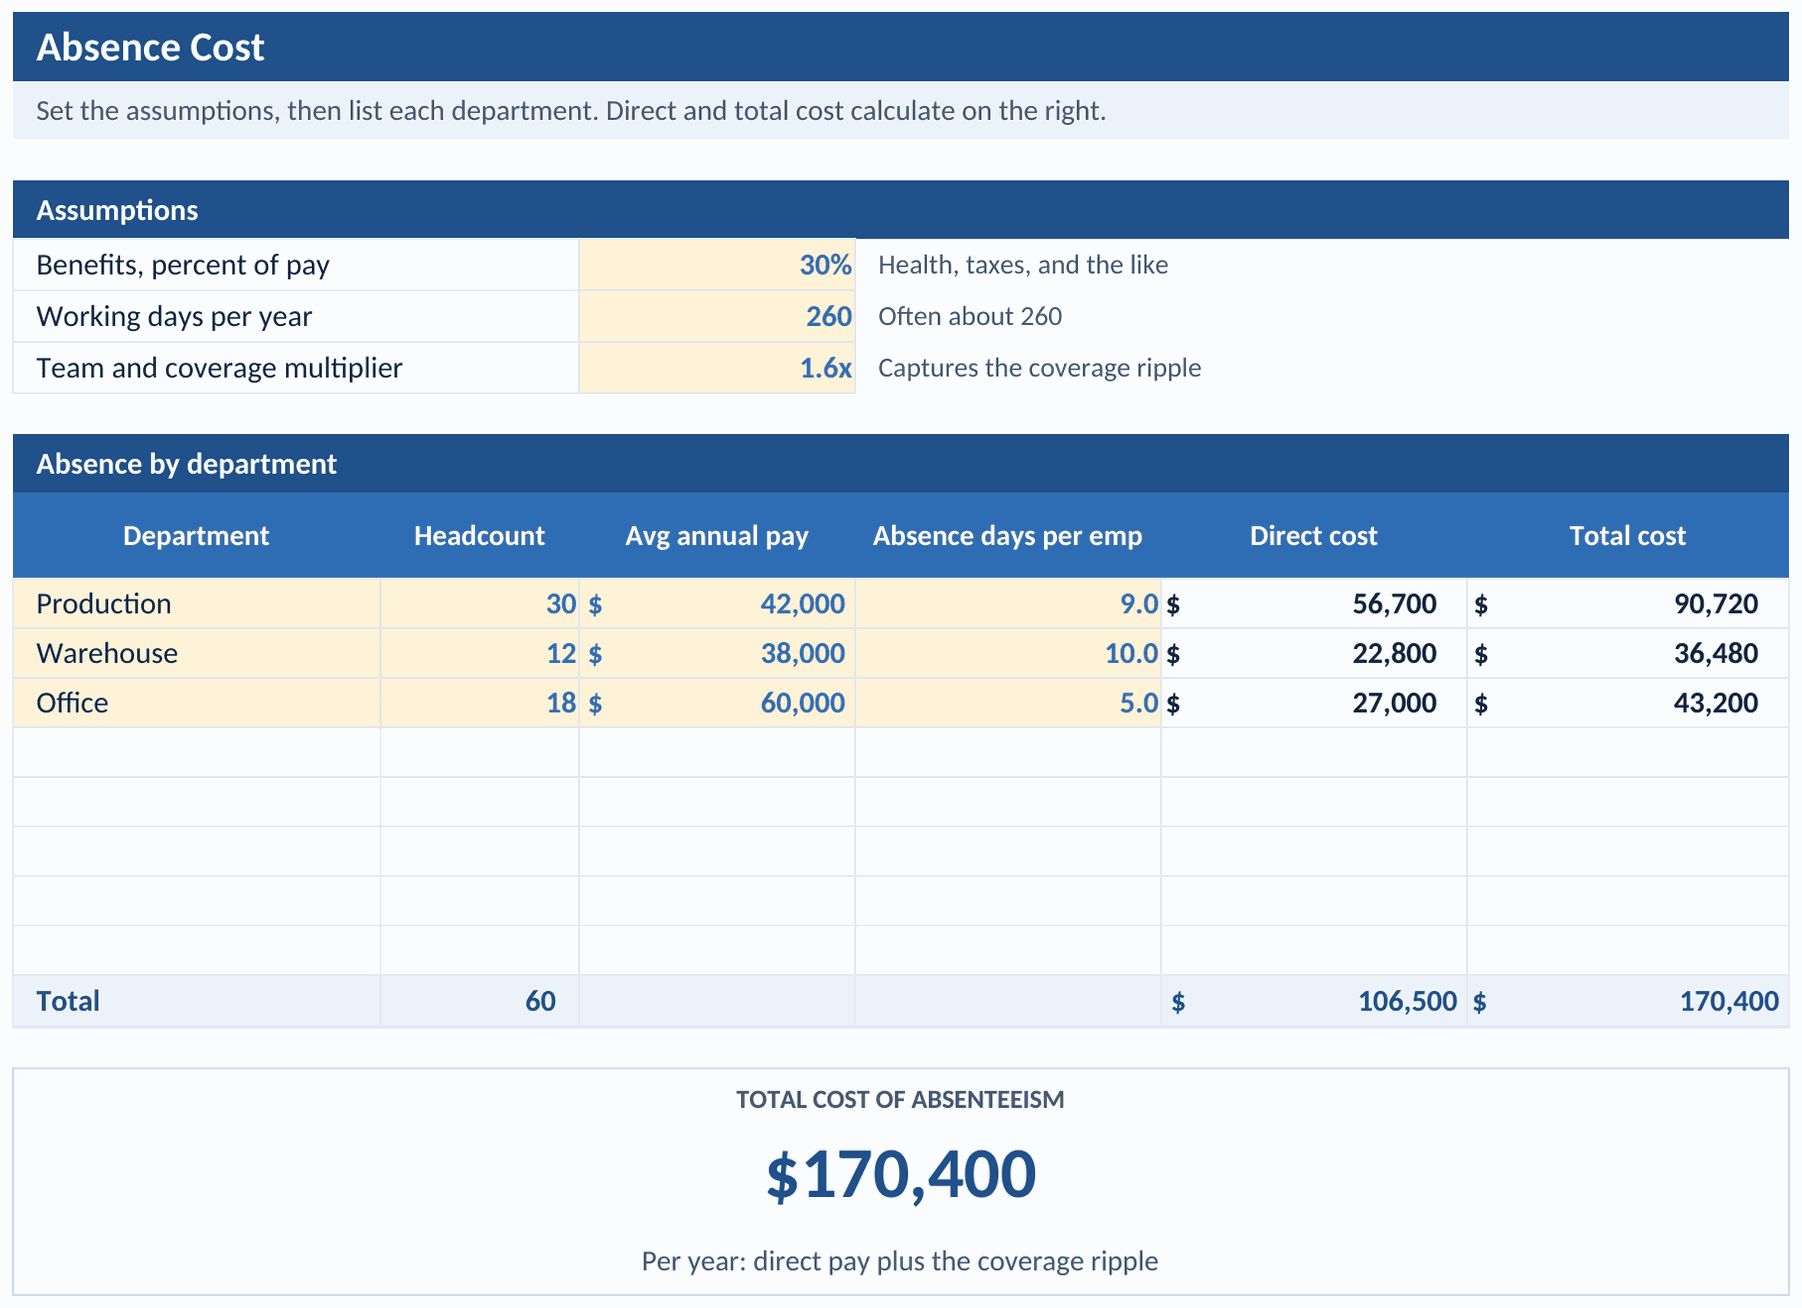This screenshot has width=1802, height=1308.
Task: Click Warehouse direct cost 22,800
Action: (x=1314, y=654)
